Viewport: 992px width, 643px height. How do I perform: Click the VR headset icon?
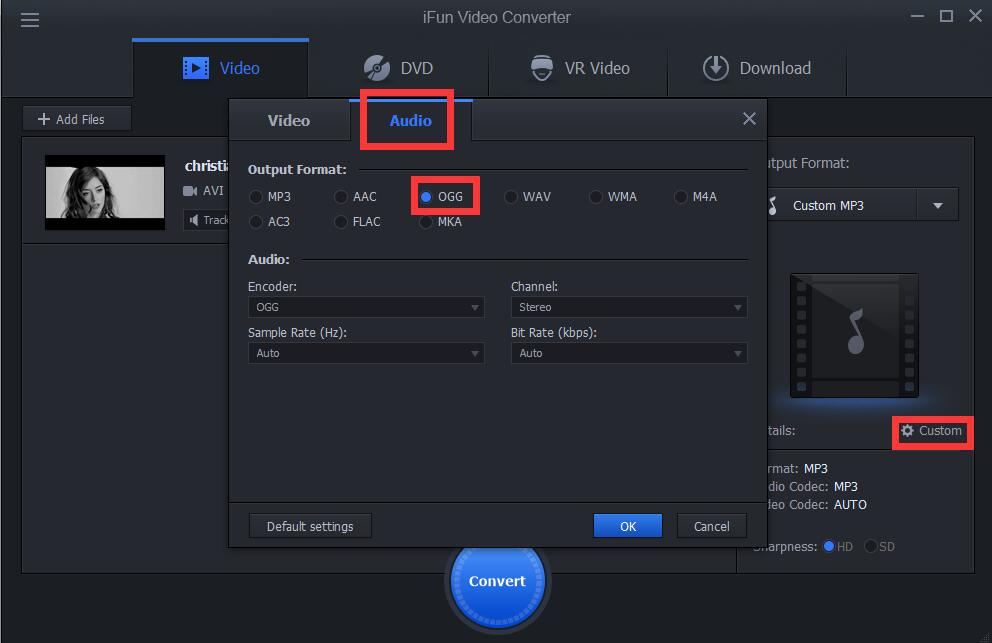pyautogui.click(x=542, y=68)
